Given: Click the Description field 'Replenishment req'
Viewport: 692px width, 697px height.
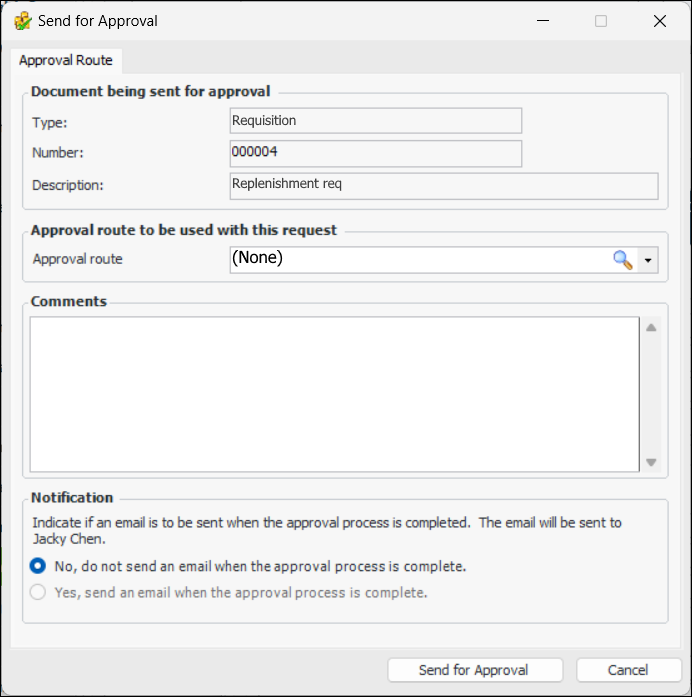Looking at the screenshot, I should [x=443, y=185].
